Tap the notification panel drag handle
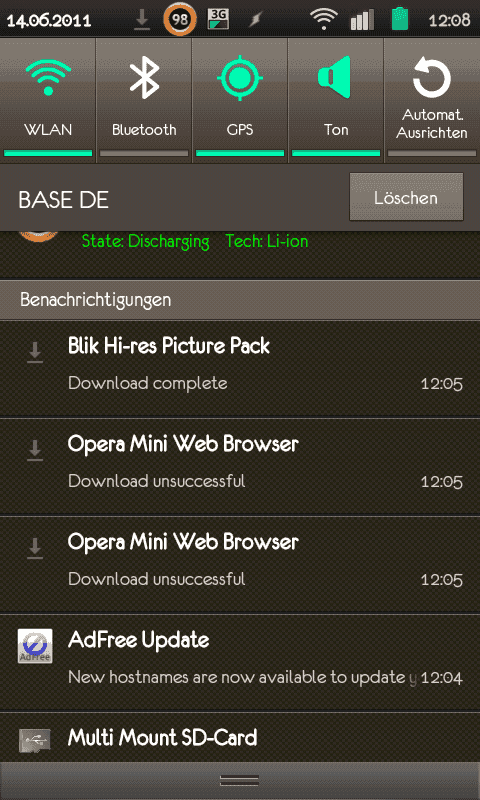Screen dimensions: 480x800 (240, 781)
